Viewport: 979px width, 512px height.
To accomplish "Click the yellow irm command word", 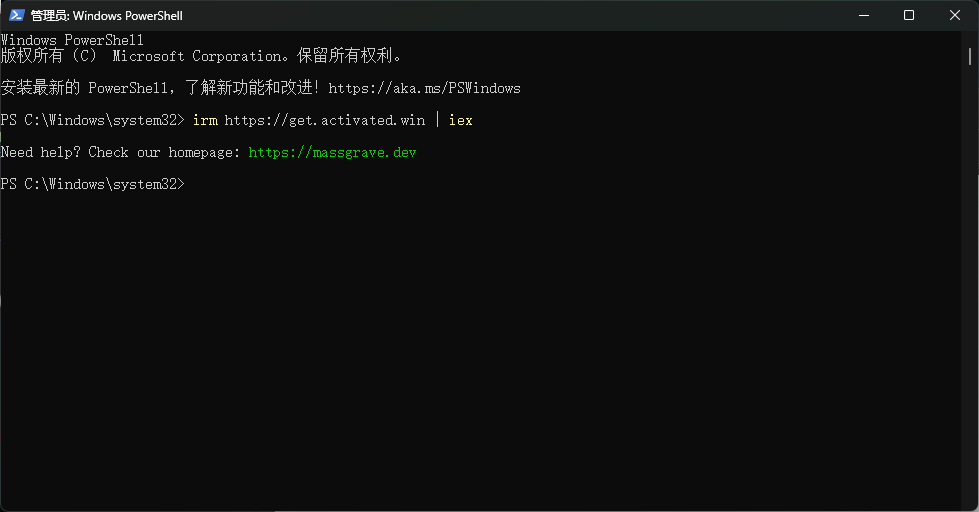I will tap(205, 120).
